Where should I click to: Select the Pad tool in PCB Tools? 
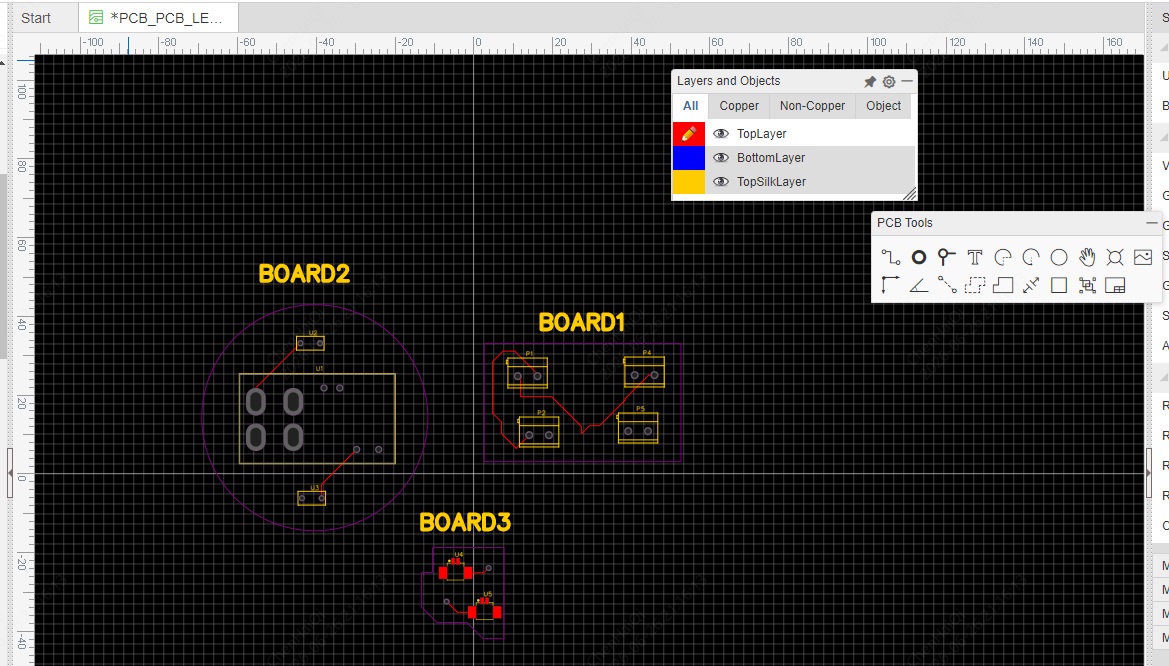click(x=918, y=257)
